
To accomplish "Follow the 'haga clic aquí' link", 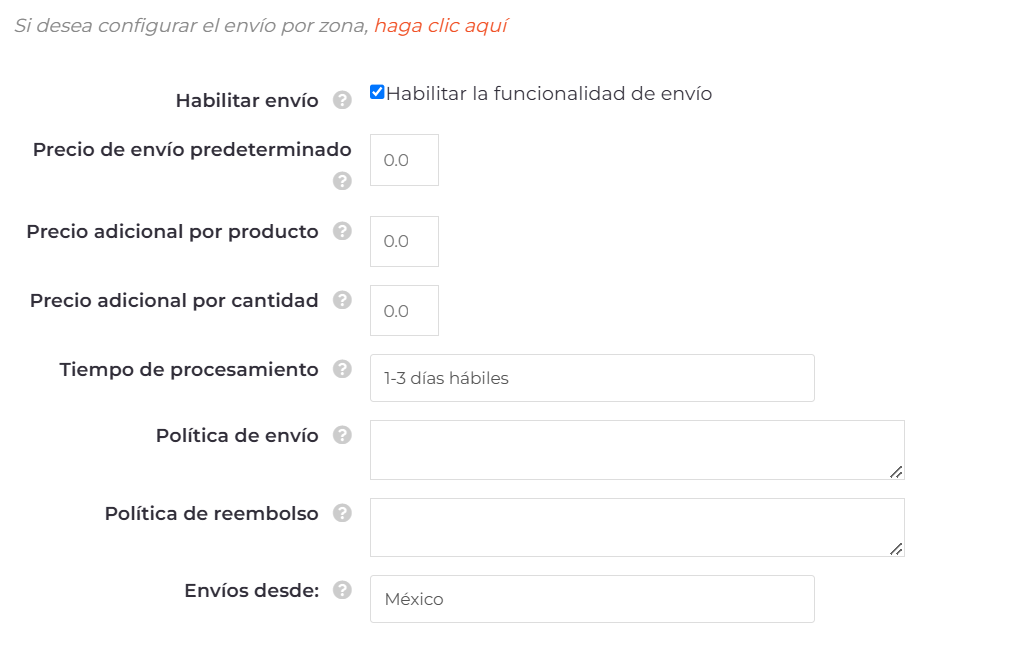I will 441,26.
